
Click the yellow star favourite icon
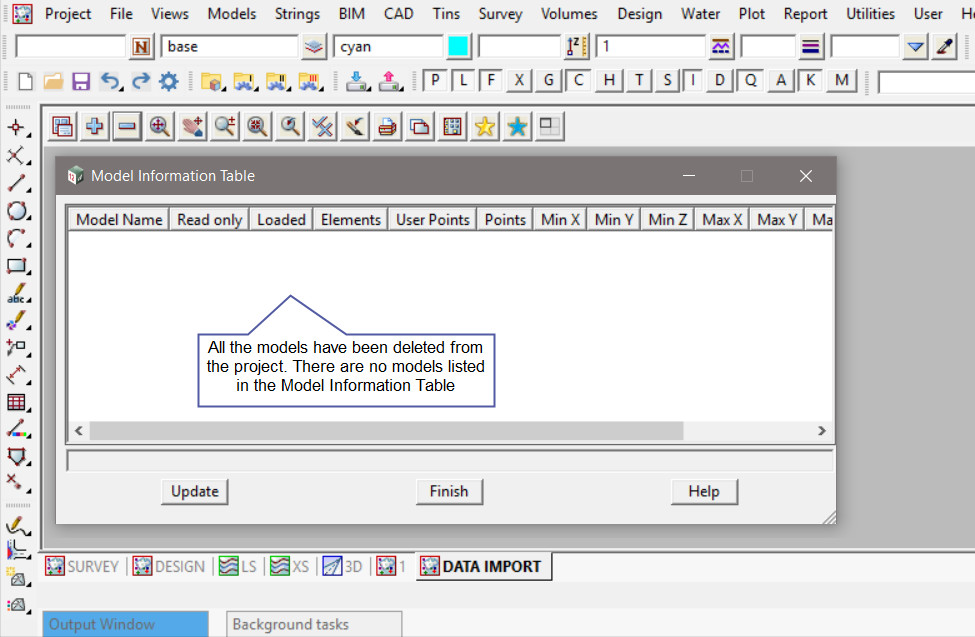pyautogui.click(x=484, y=127)
